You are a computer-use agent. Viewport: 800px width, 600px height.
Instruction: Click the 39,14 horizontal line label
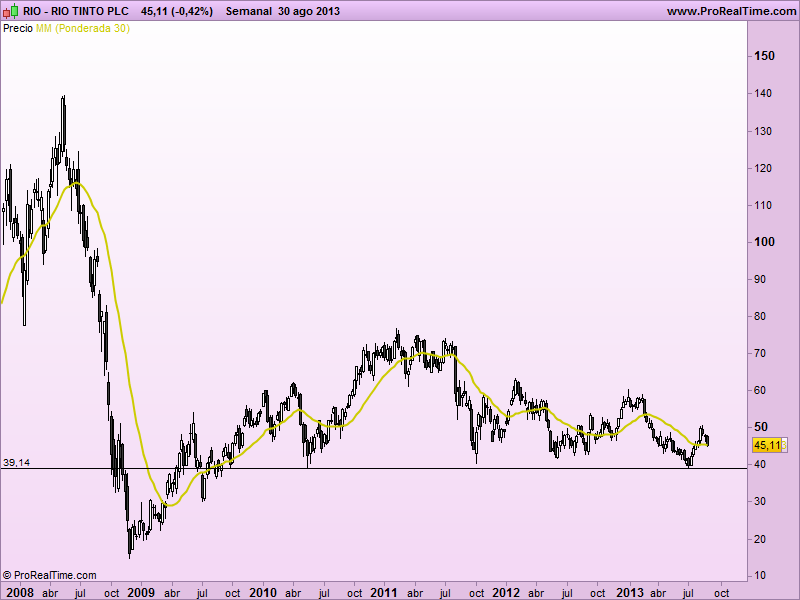16,463
